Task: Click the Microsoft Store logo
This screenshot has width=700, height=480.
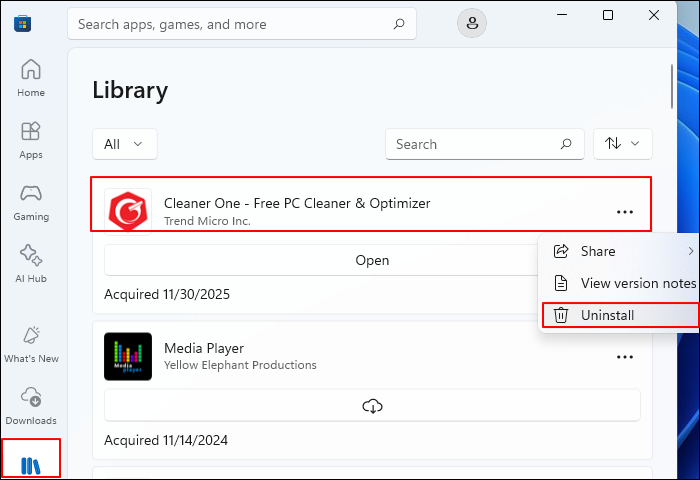Action: point(22,24)
